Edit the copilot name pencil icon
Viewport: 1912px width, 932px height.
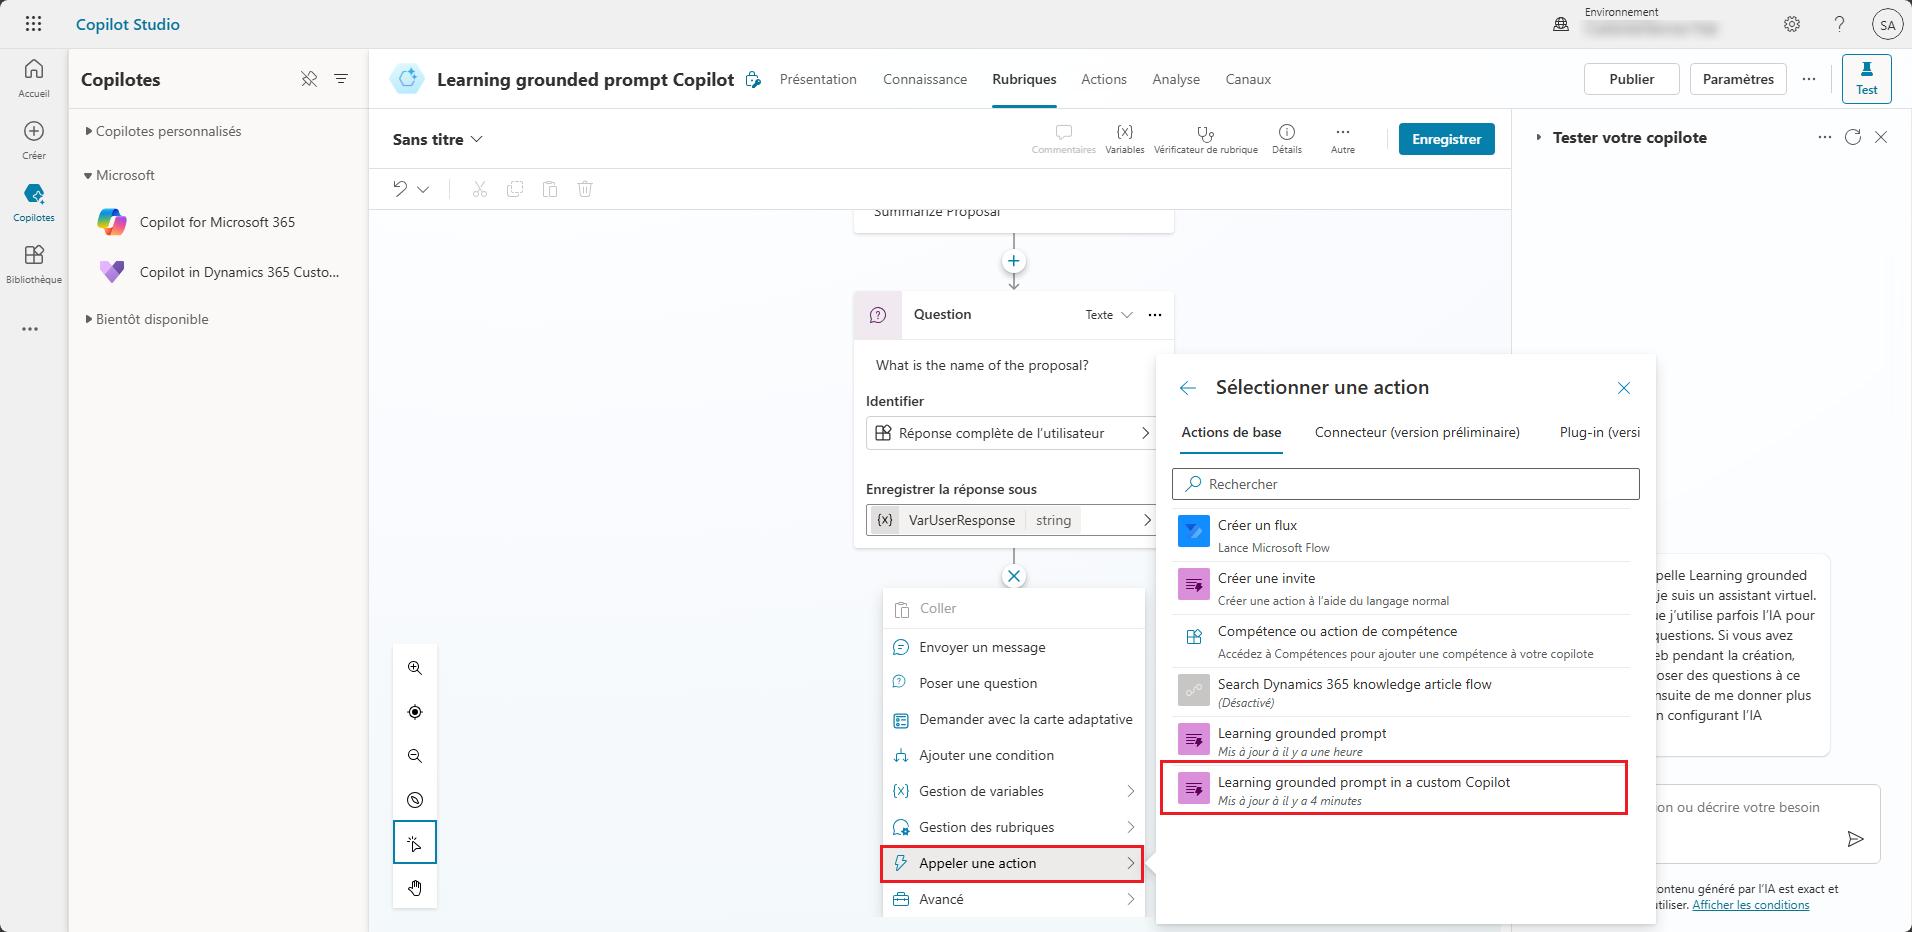[x=753, y=79]
